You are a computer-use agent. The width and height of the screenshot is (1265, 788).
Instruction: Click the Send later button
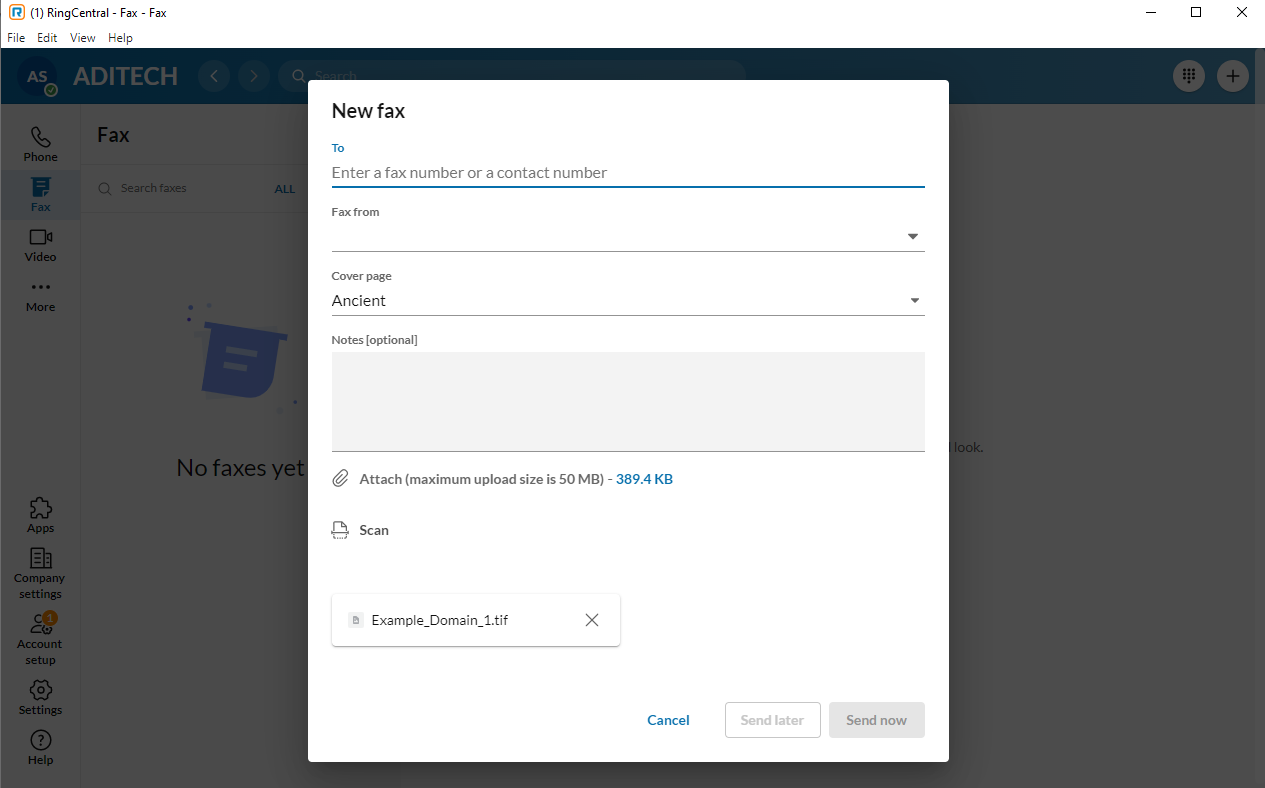(772, 720)
